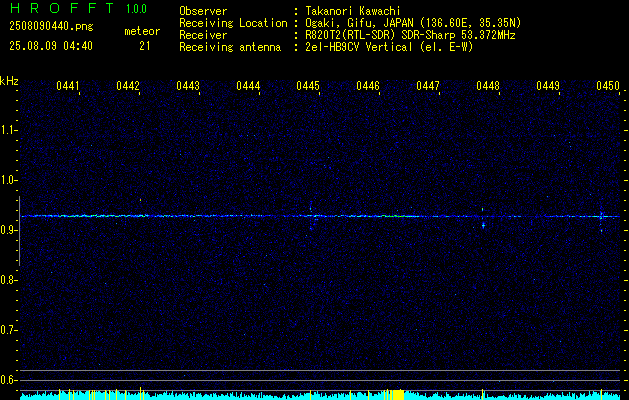Image resolution: width=629 pixels, height=400 pixels.
Task: Click the Receiving antenna label
Action: coord(230,47)
